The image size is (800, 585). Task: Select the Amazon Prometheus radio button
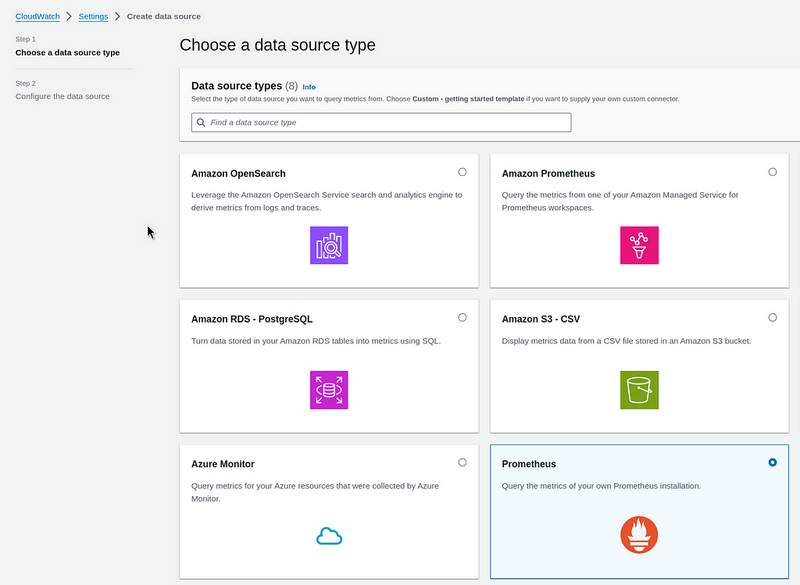(x=772, y=172)
